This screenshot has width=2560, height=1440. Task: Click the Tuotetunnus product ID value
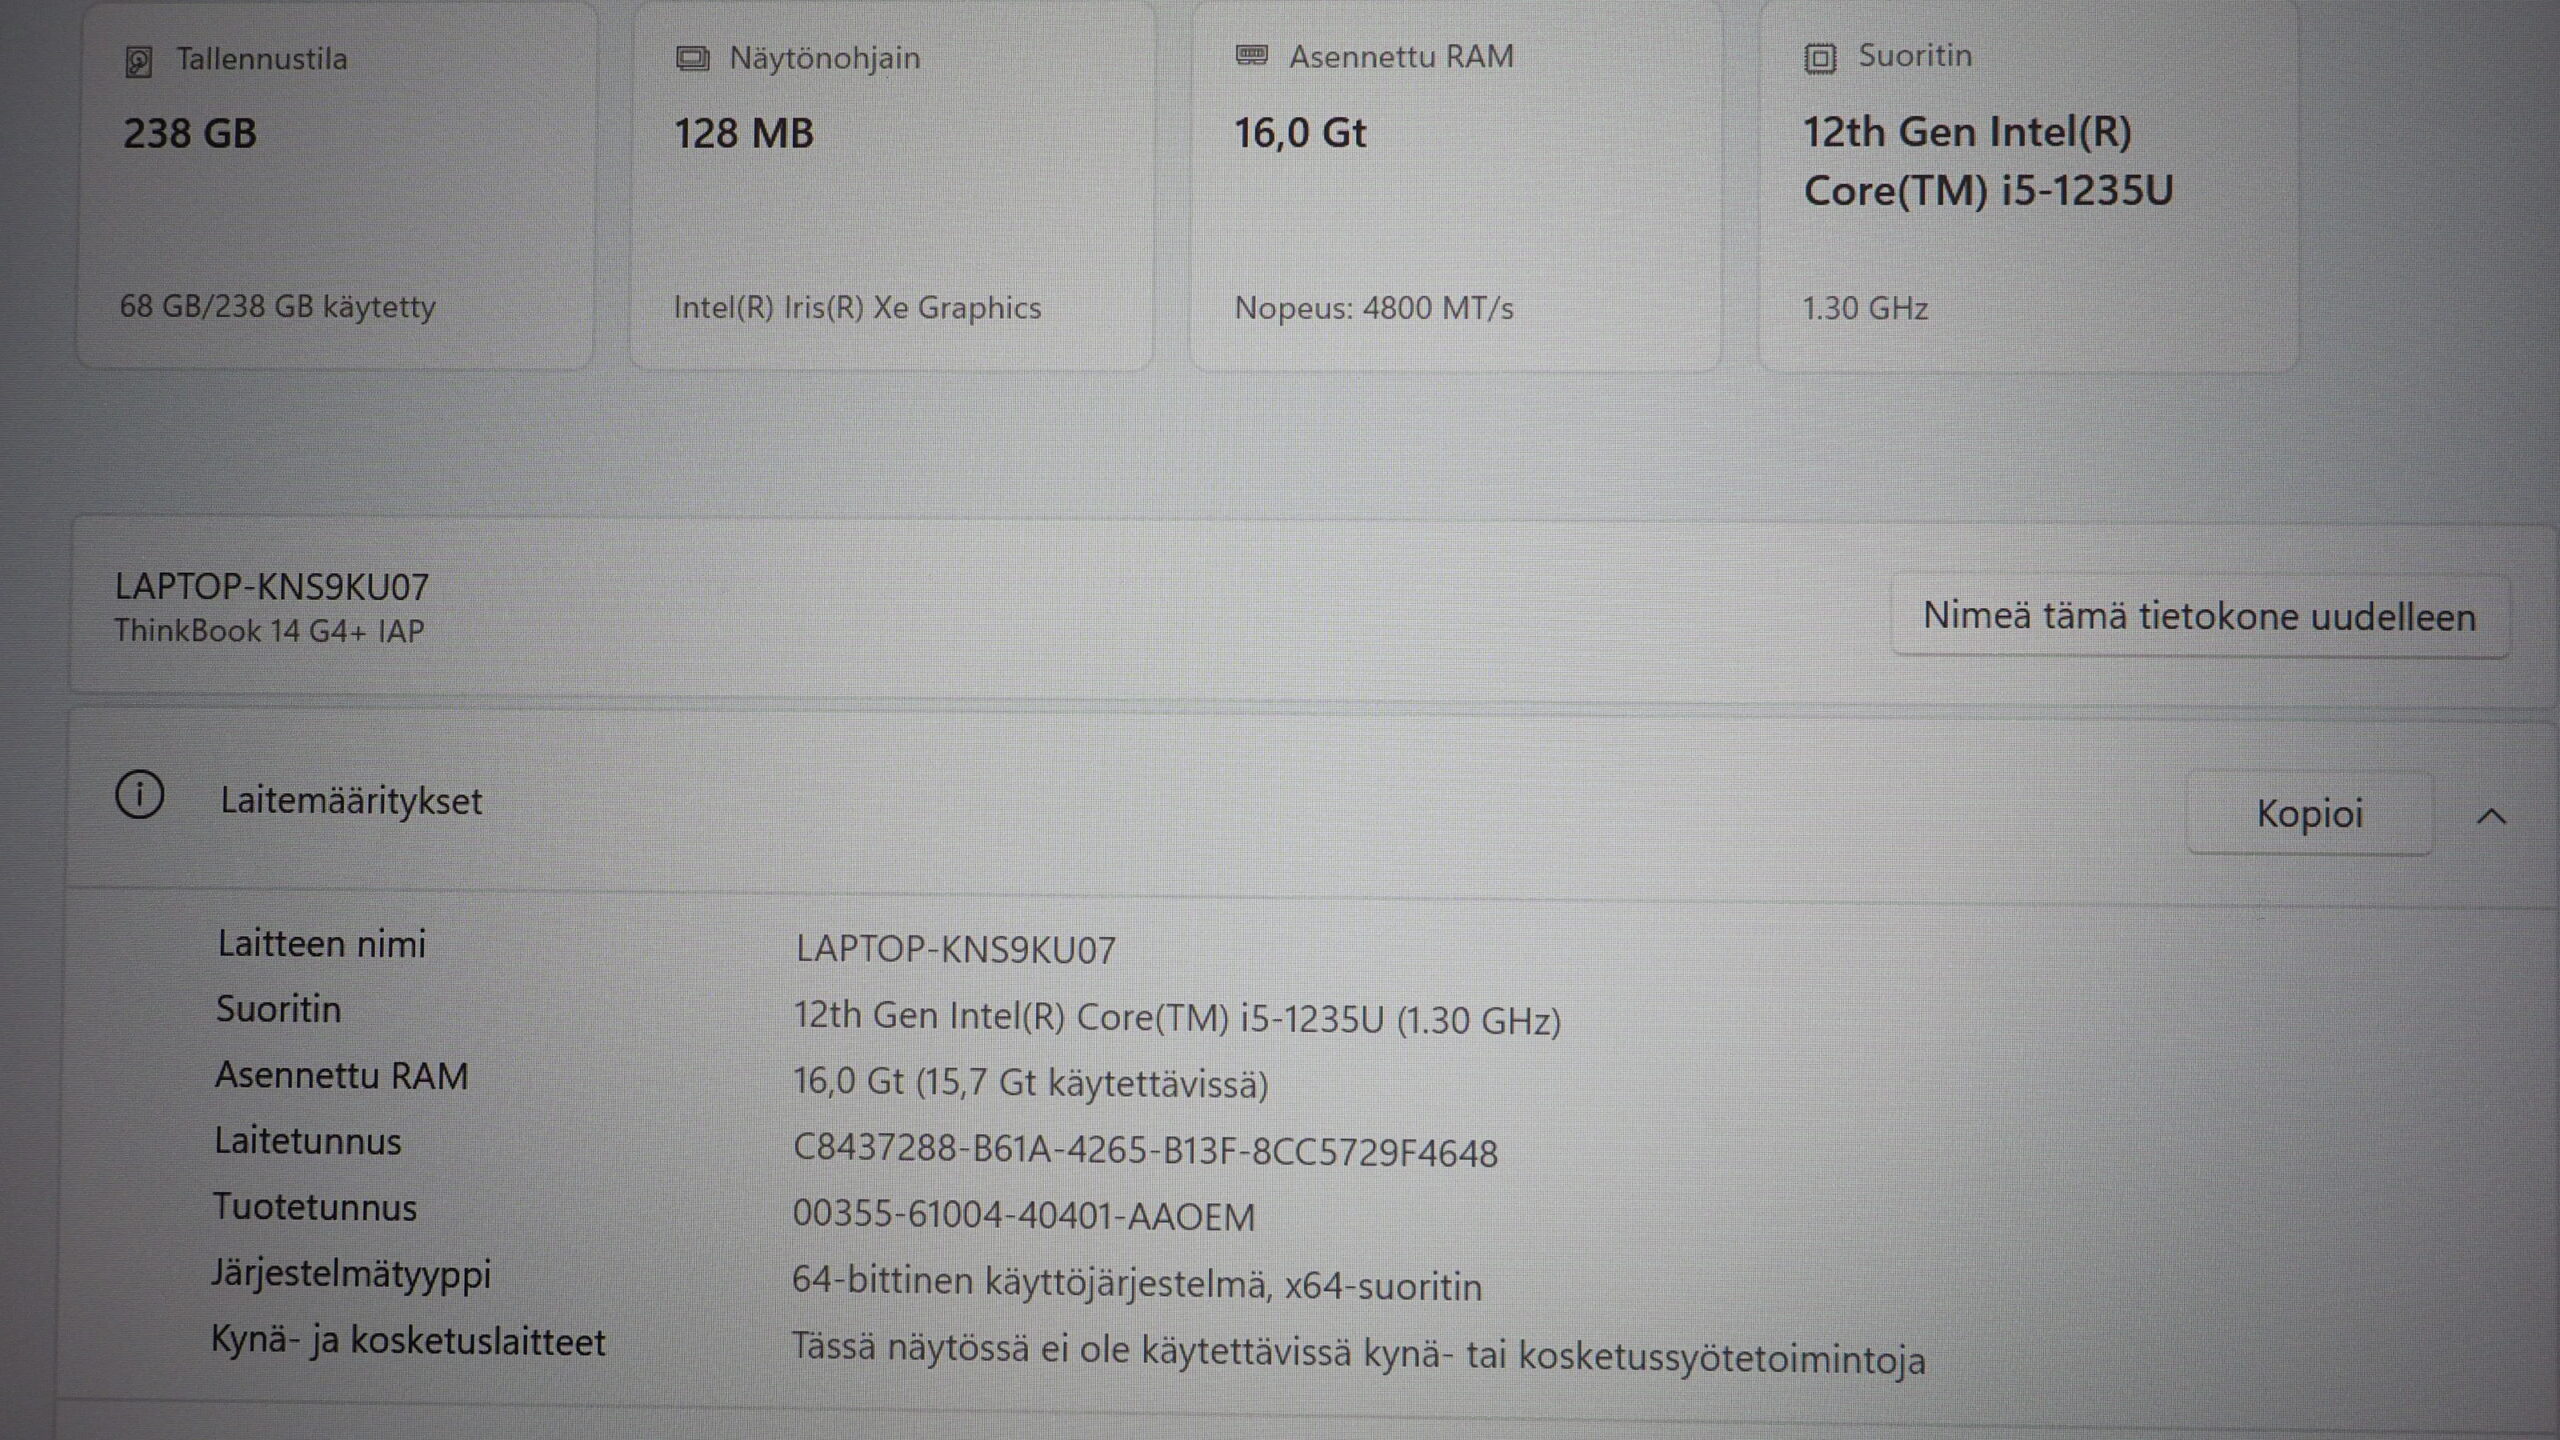(x=1023, y=1216)
